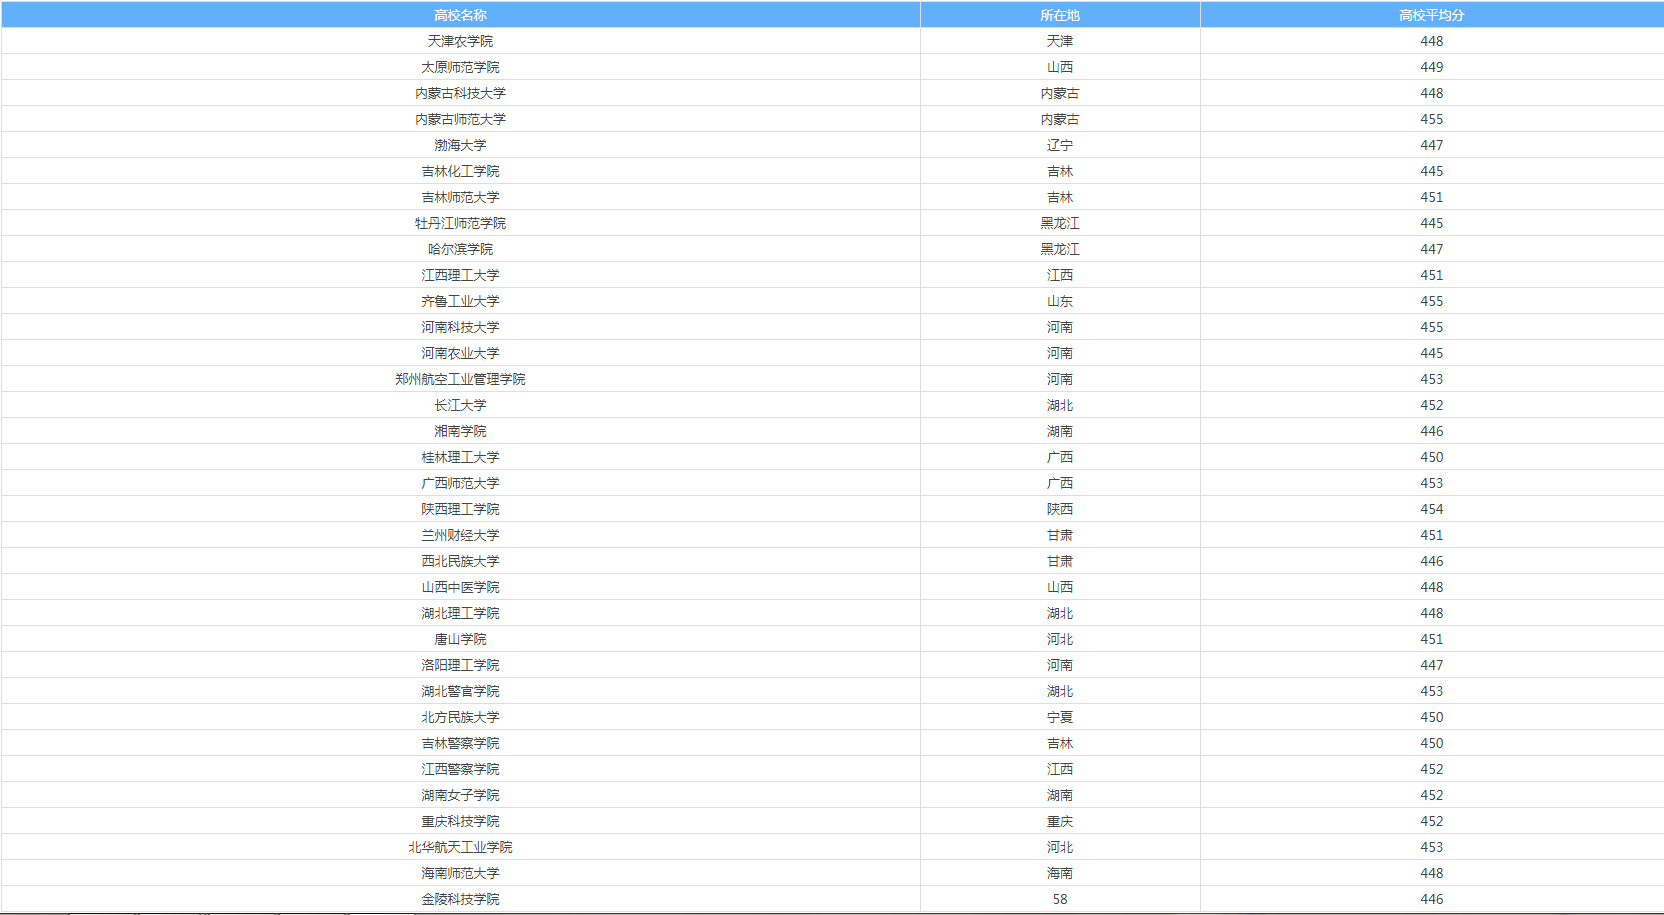Viewport: 1664px width, 915px height.
Task: Select the 广西师范大学 cell
Action: coord(460,483)
